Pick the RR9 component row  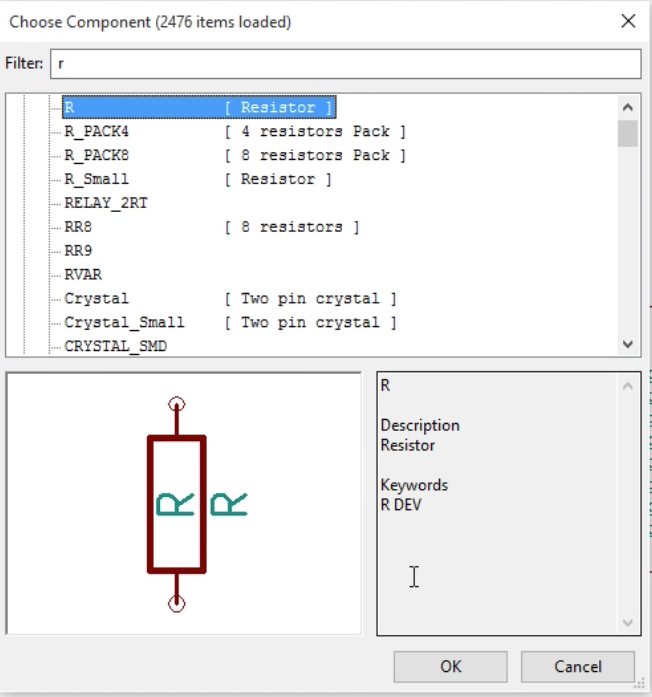coord(78,251)
